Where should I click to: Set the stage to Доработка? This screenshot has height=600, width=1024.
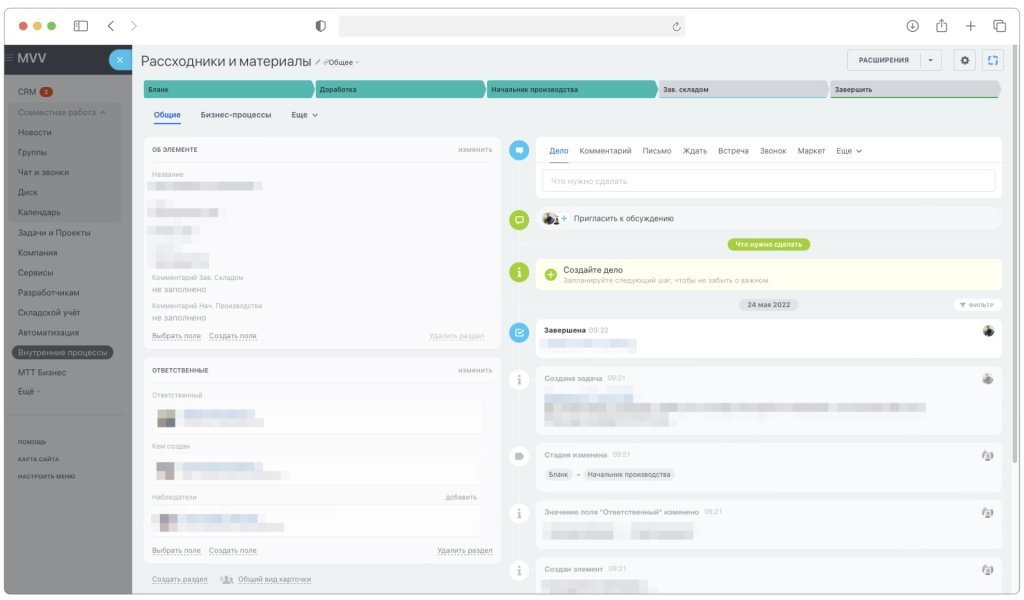[x=400, y=89]
